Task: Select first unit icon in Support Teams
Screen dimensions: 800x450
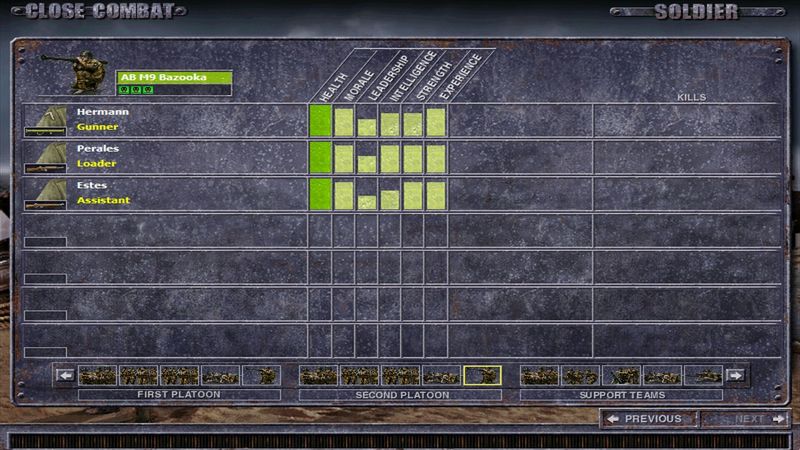Action: [x=539, y=376]
